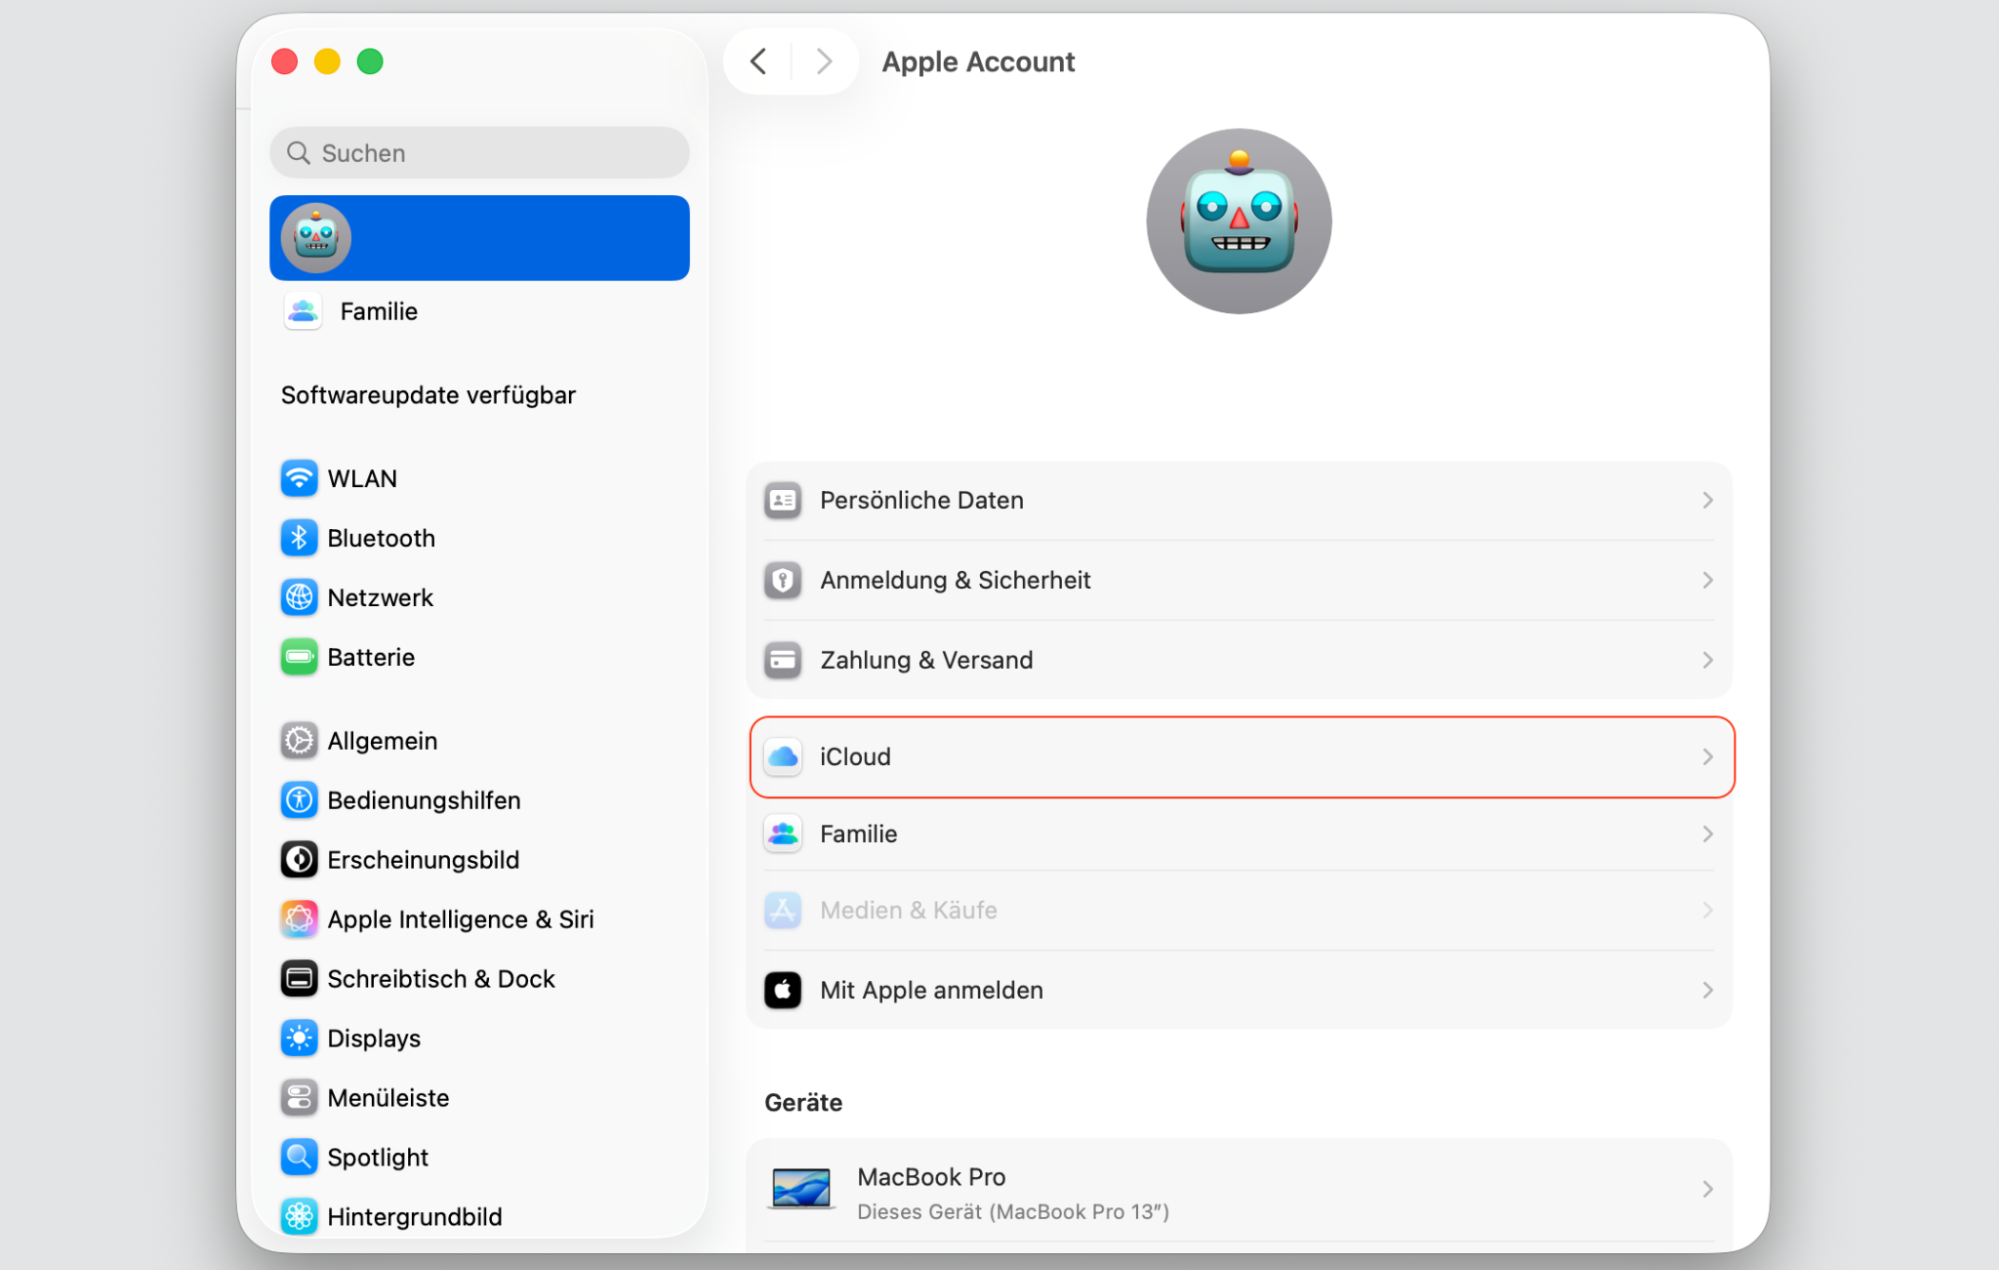Click the iCloud cloud icon
The height and width of the screenshot is (1270, 1999).
click(x=783, y=757)
